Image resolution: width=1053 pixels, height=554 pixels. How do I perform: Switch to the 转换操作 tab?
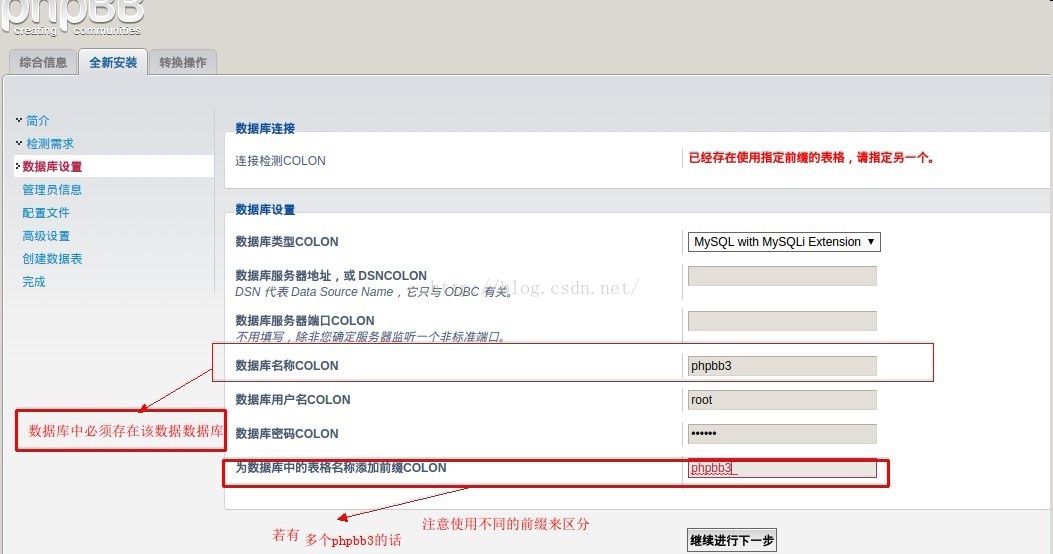coord(183,62)
